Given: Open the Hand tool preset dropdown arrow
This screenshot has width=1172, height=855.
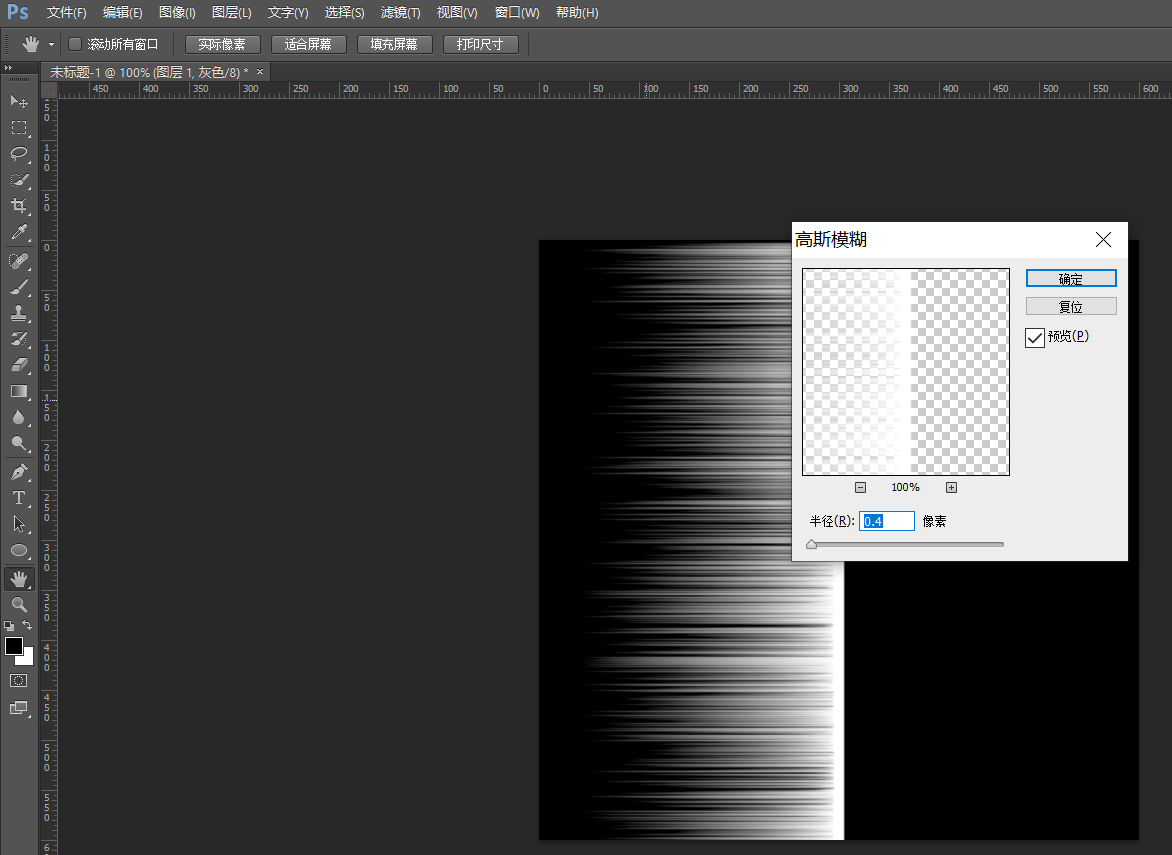Looking at the screenshot, I should pos(51,45).
